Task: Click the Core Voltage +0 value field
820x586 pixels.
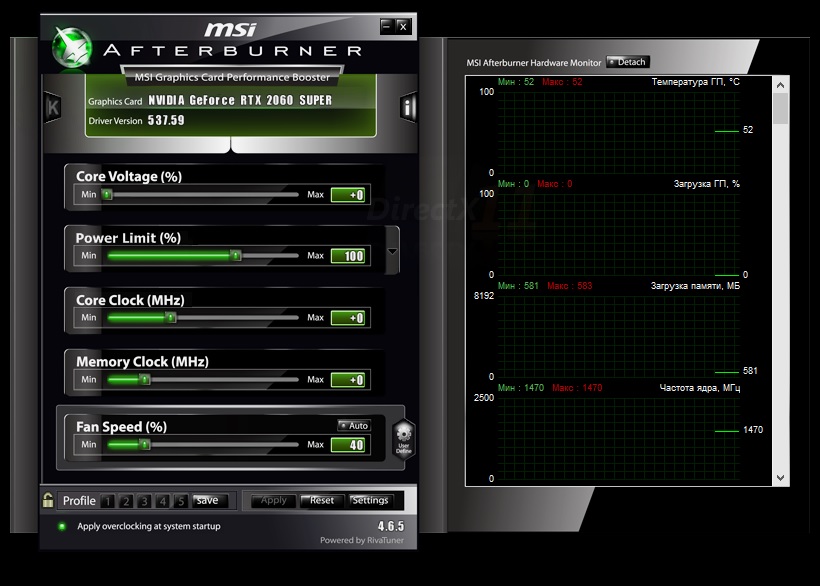Action: [348, 195]
